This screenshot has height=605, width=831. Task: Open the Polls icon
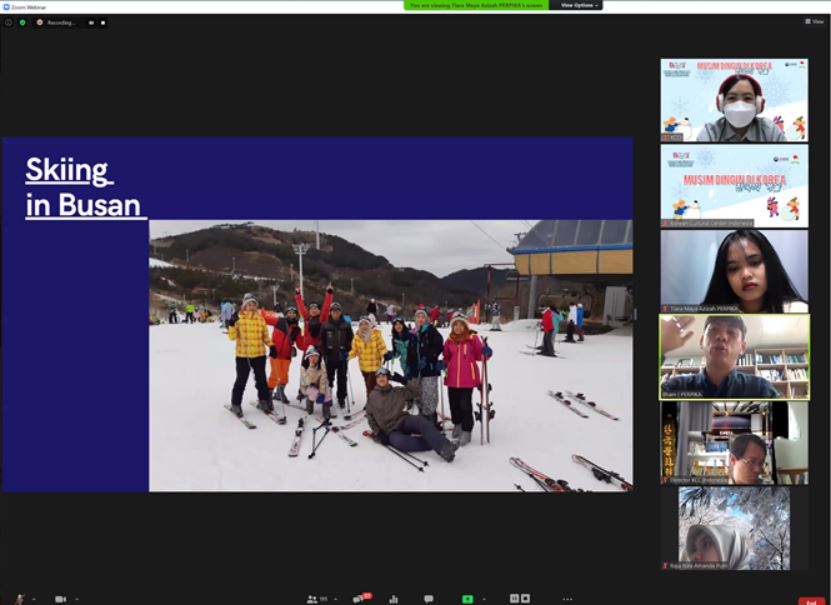(x=393, y=599)
